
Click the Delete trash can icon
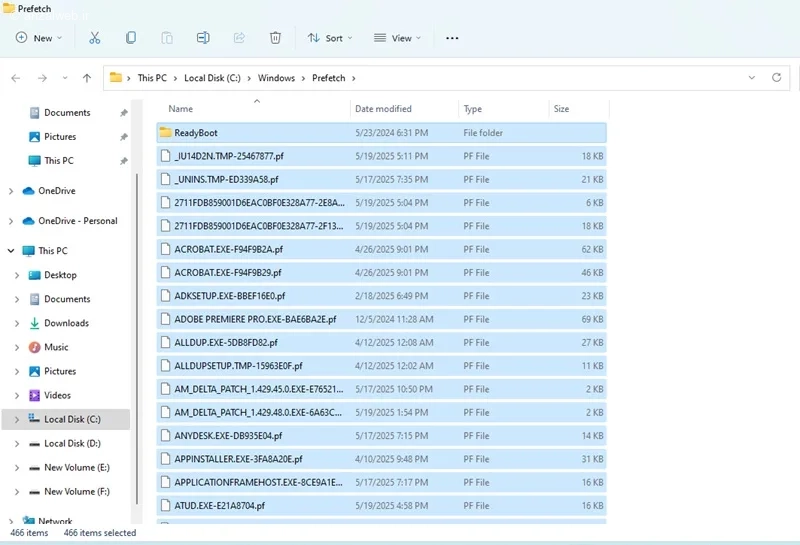coord(275,38)
